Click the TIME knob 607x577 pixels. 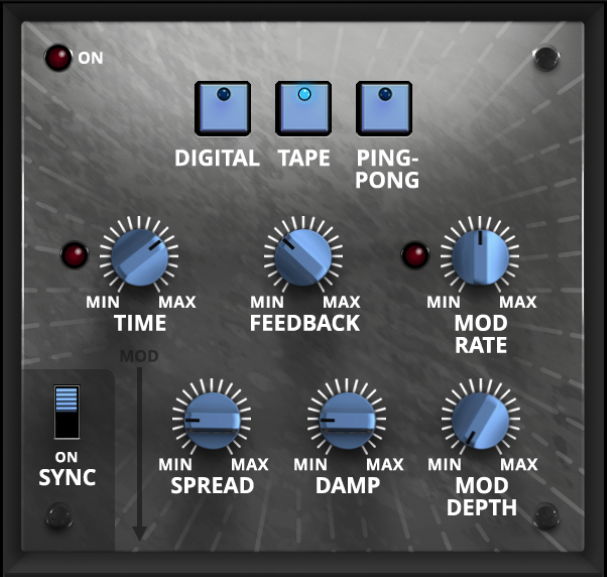coord(139,257)
